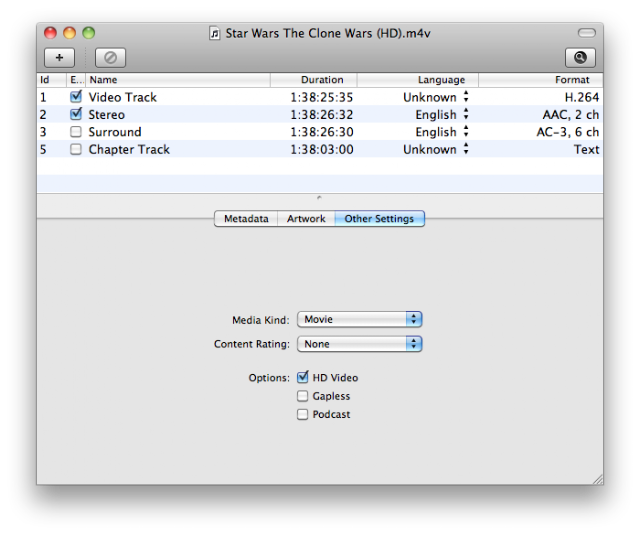Select the Other Settings tab

tap(379, 219)
